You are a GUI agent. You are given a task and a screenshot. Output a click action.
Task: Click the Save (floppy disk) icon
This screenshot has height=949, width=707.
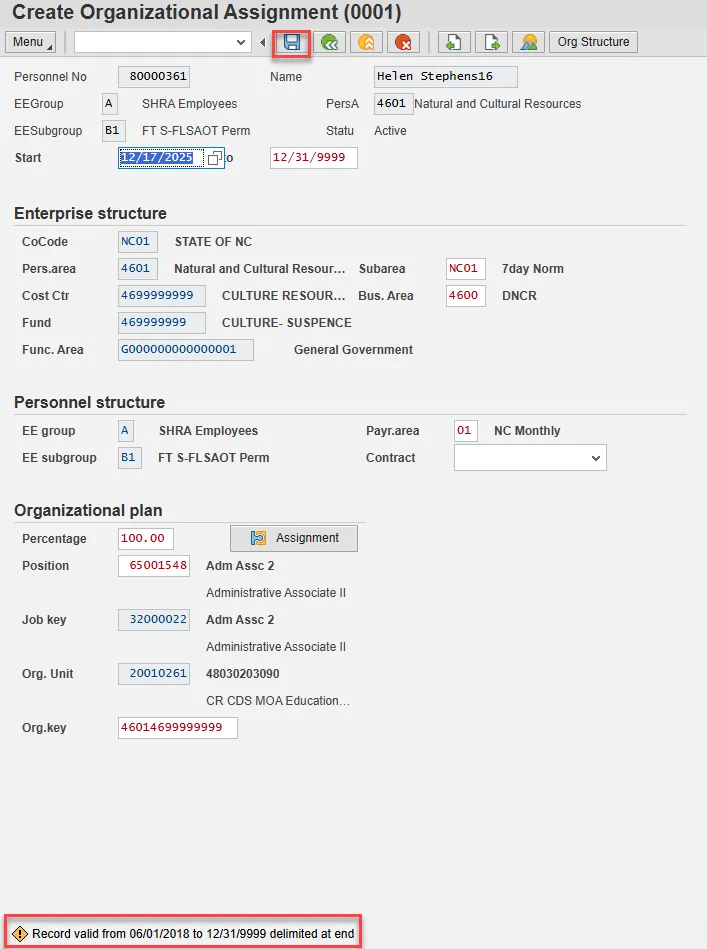click(x=292, y=42)
